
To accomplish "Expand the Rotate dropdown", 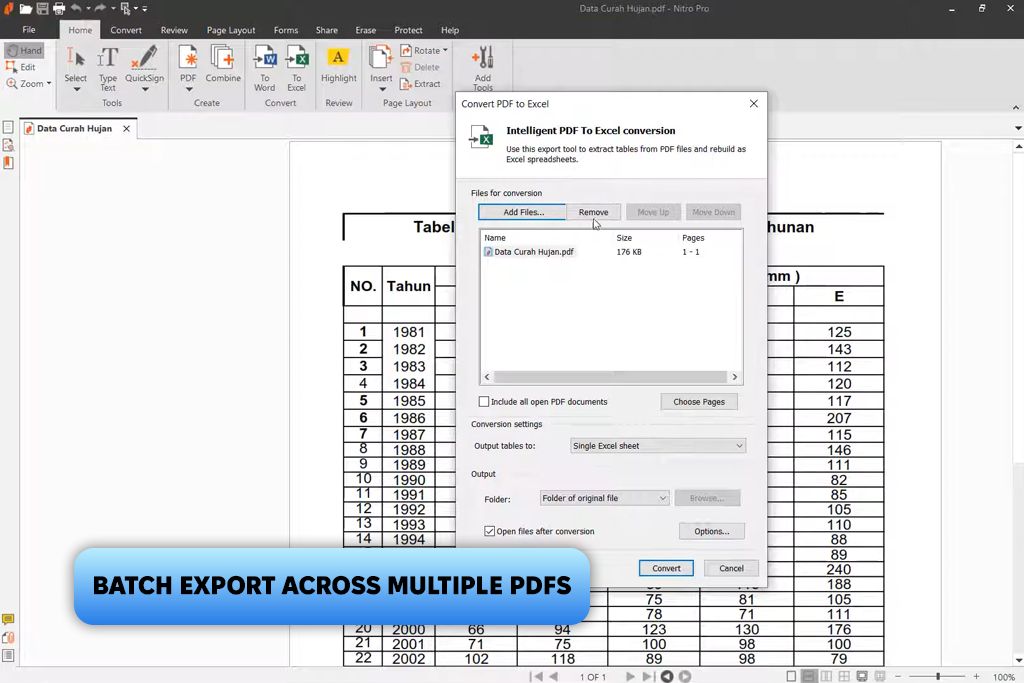I will pos(445,50).
